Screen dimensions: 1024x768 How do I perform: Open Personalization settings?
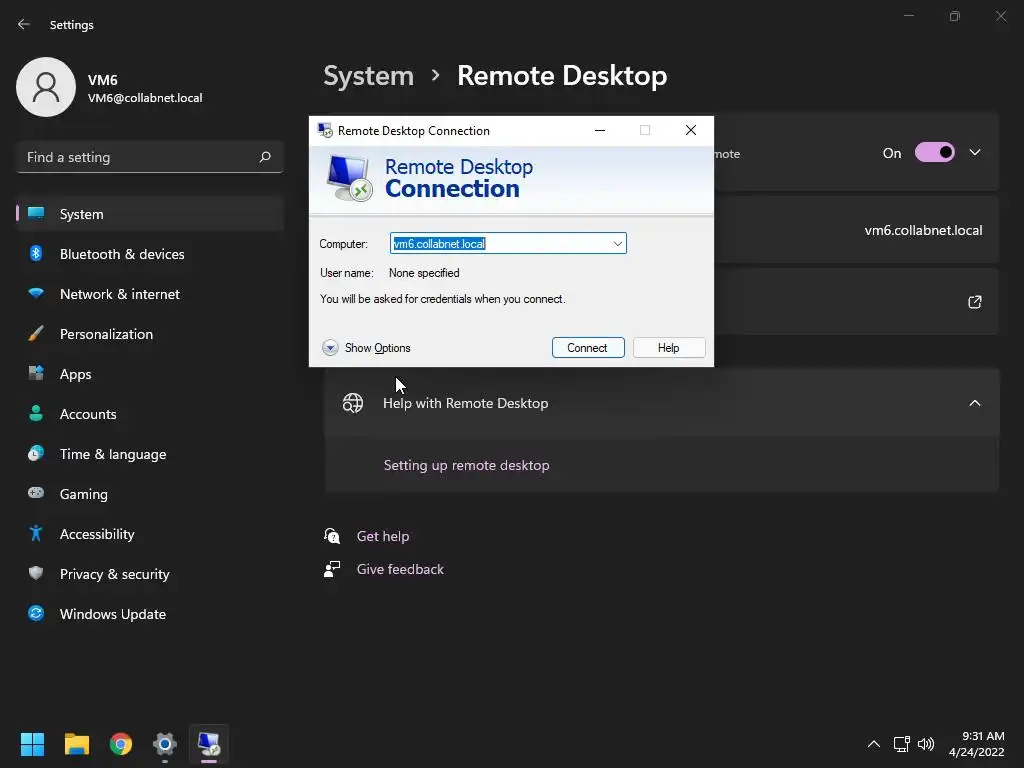tap(150, 334)
